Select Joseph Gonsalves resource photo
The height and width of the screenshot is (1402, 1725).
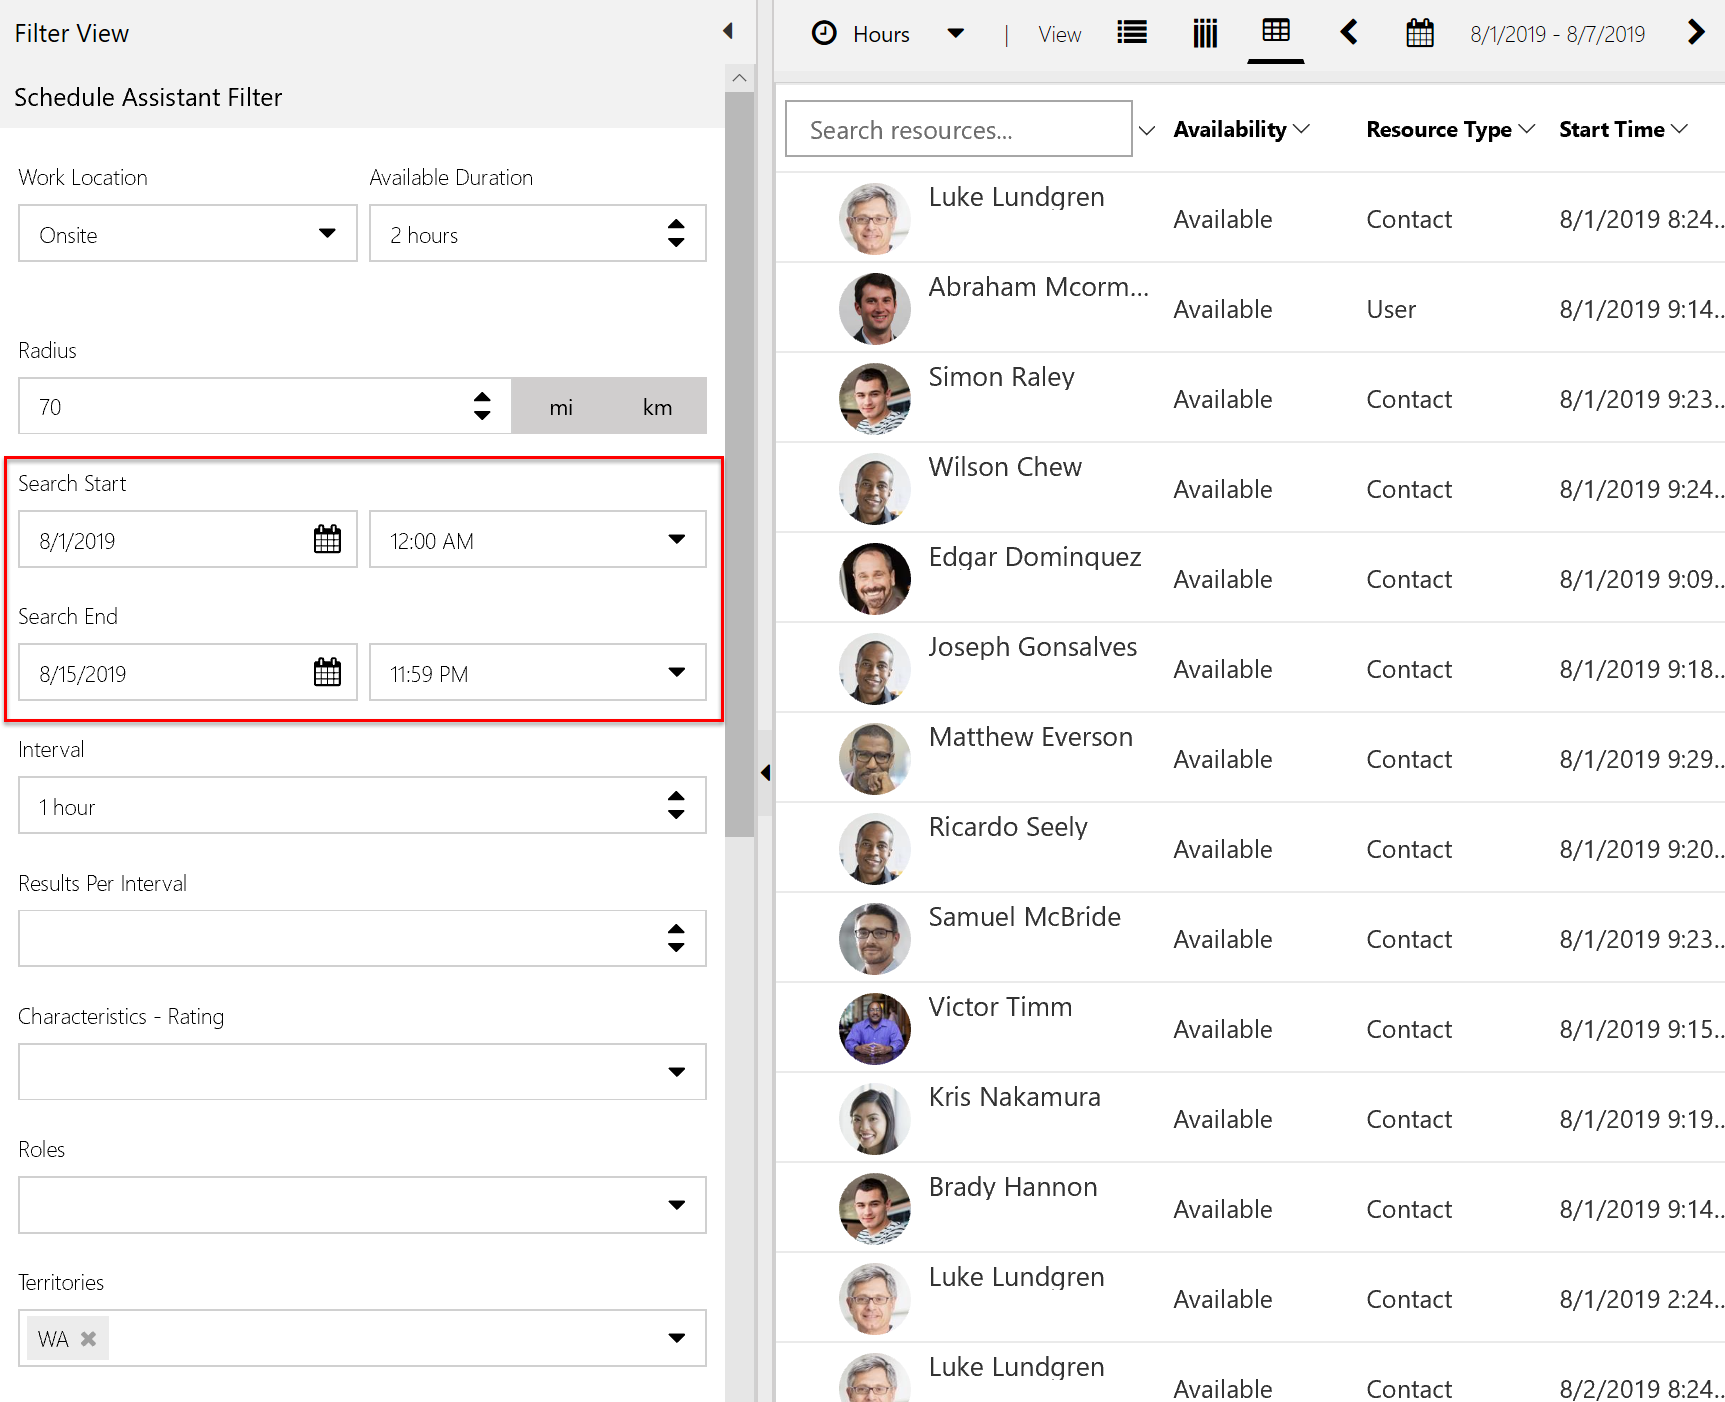pos(875,668)
